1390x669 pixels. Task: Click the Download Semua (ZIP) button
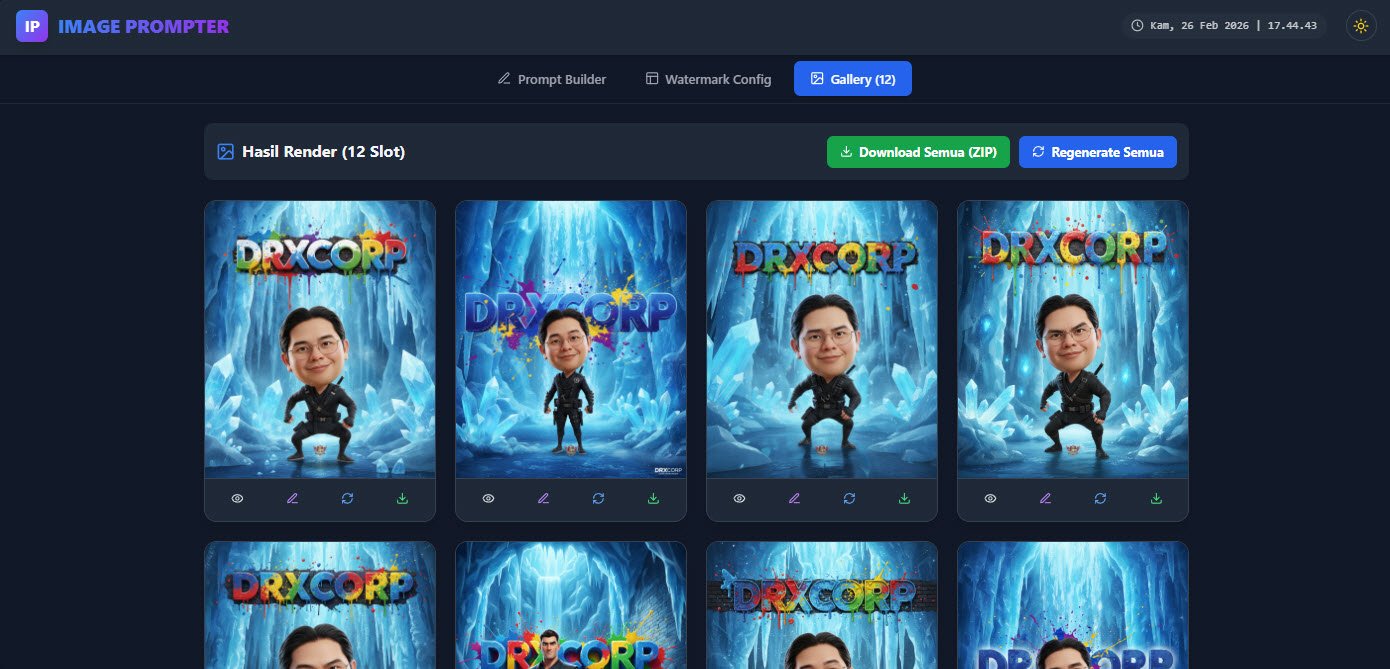pyautogui.click(x=918, y=152)
